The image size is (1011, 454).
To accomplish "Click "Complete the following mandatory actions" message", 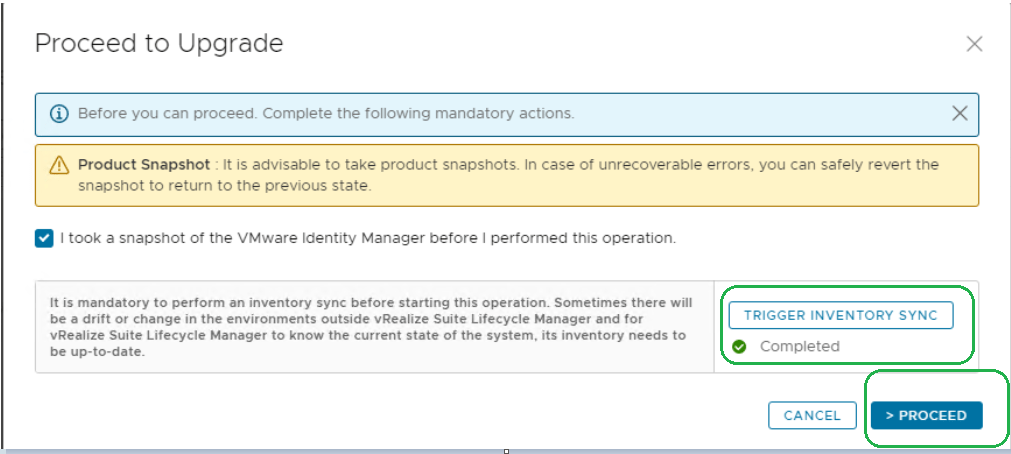I will [x=418, y=114].
